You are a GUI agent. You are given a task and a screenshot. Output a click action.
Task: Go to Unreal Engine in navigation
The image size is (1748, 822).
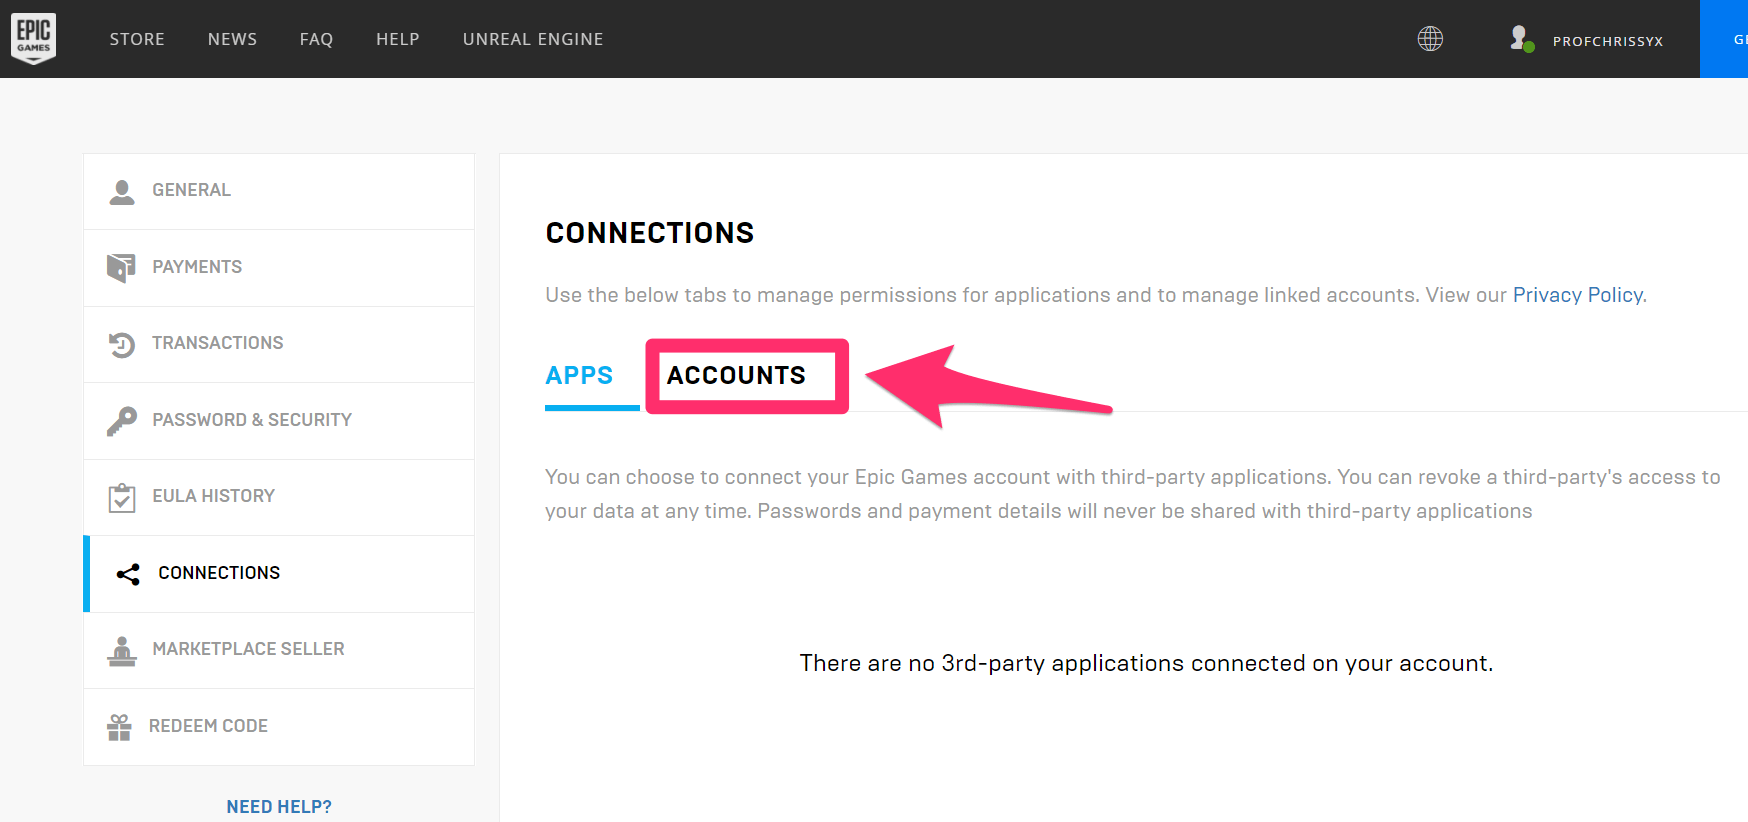533,39
